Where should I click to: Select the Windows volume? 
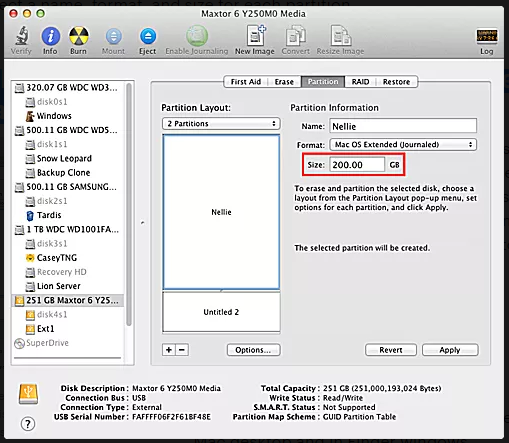[49, 116]
